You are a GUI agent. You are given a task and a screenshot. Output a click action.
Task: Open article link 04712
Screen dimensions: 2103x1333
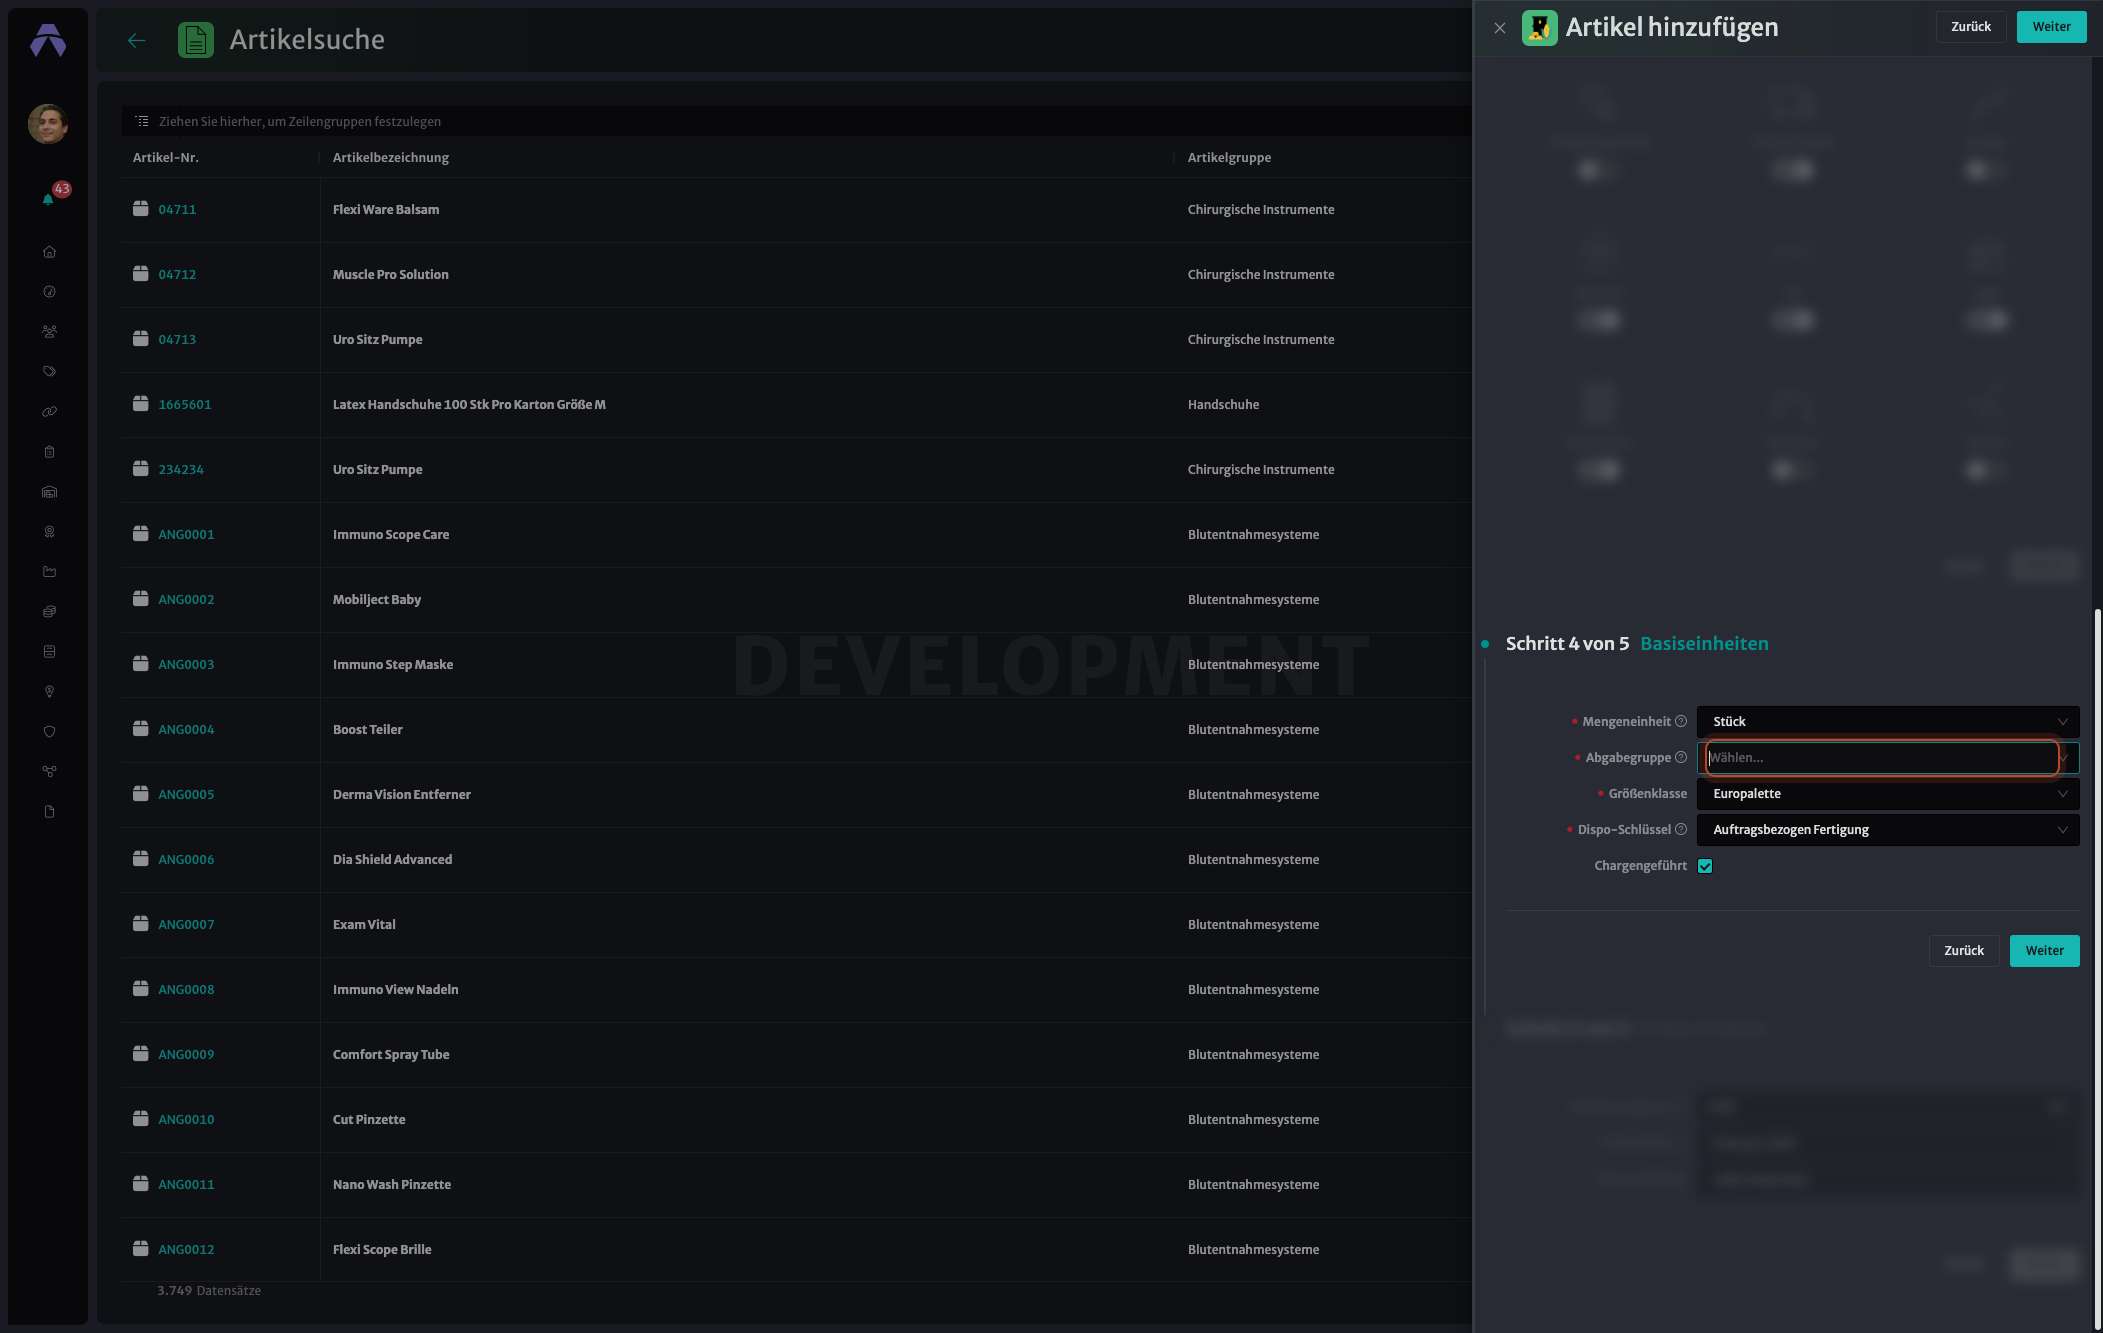(177, 274)
